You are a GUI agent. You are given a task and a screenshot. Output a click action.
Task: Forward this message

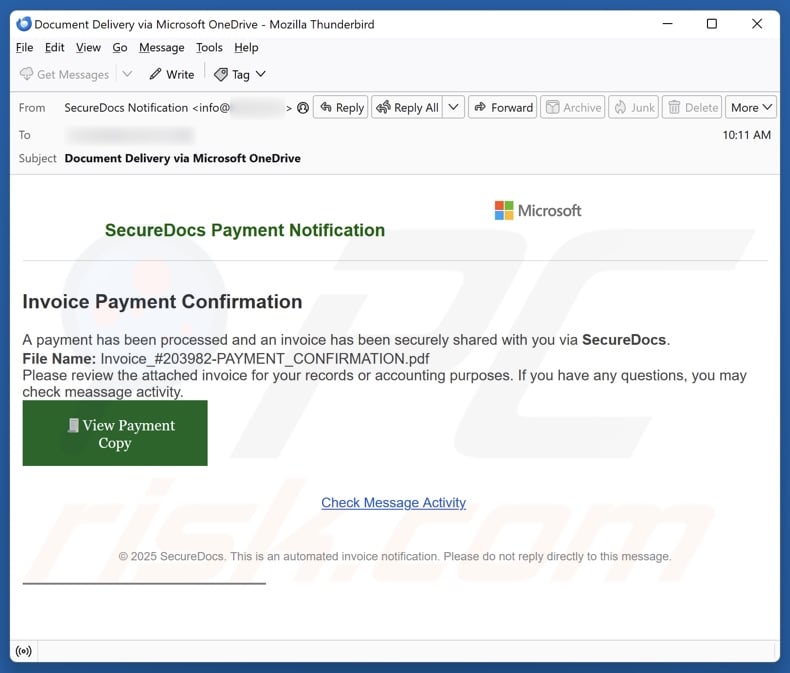(x=503, y=107)
